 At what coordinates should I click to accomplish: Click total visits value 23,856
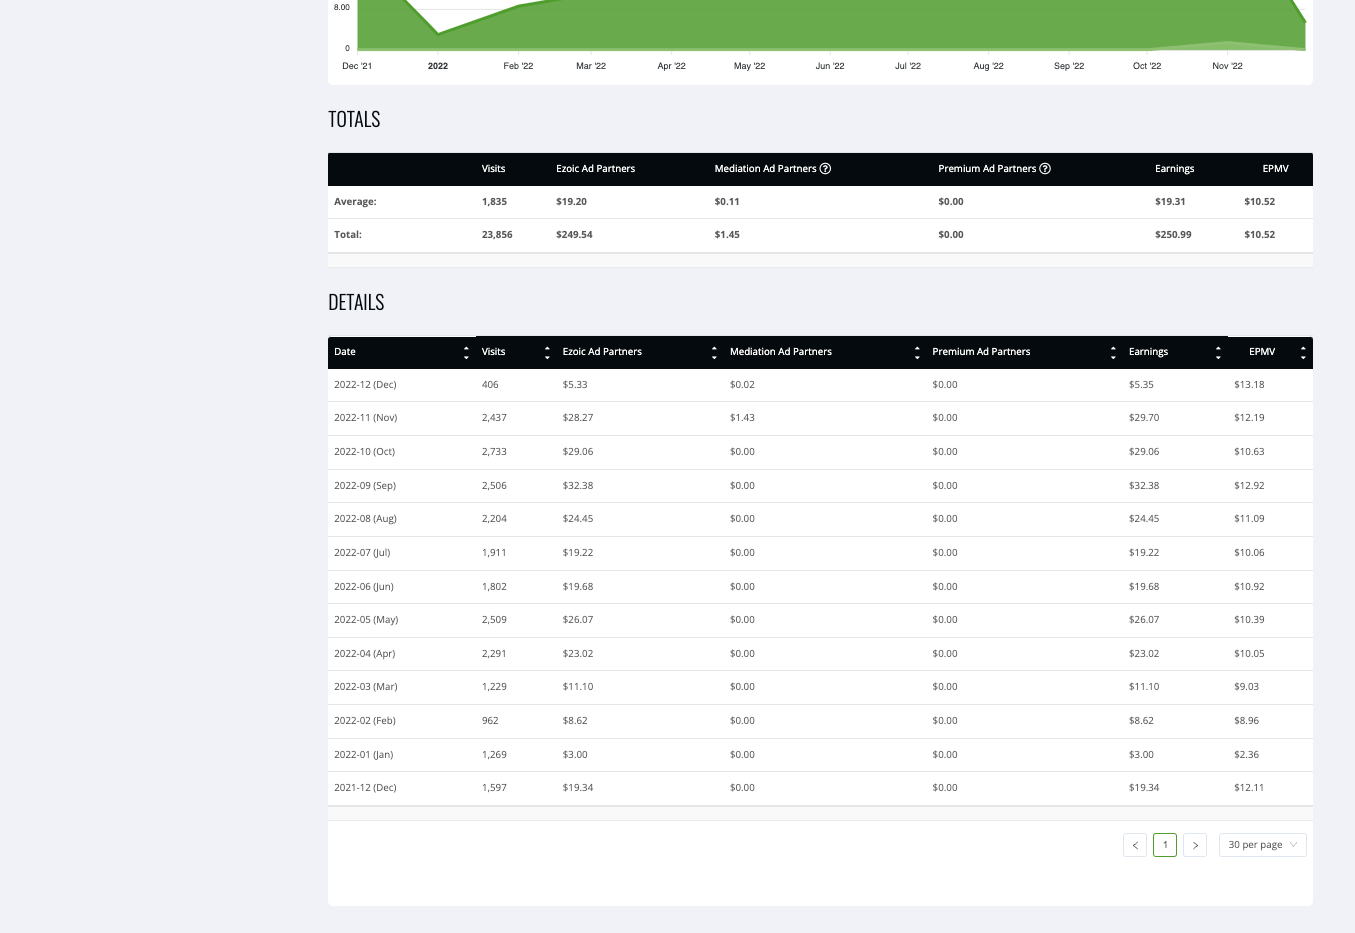497,235
